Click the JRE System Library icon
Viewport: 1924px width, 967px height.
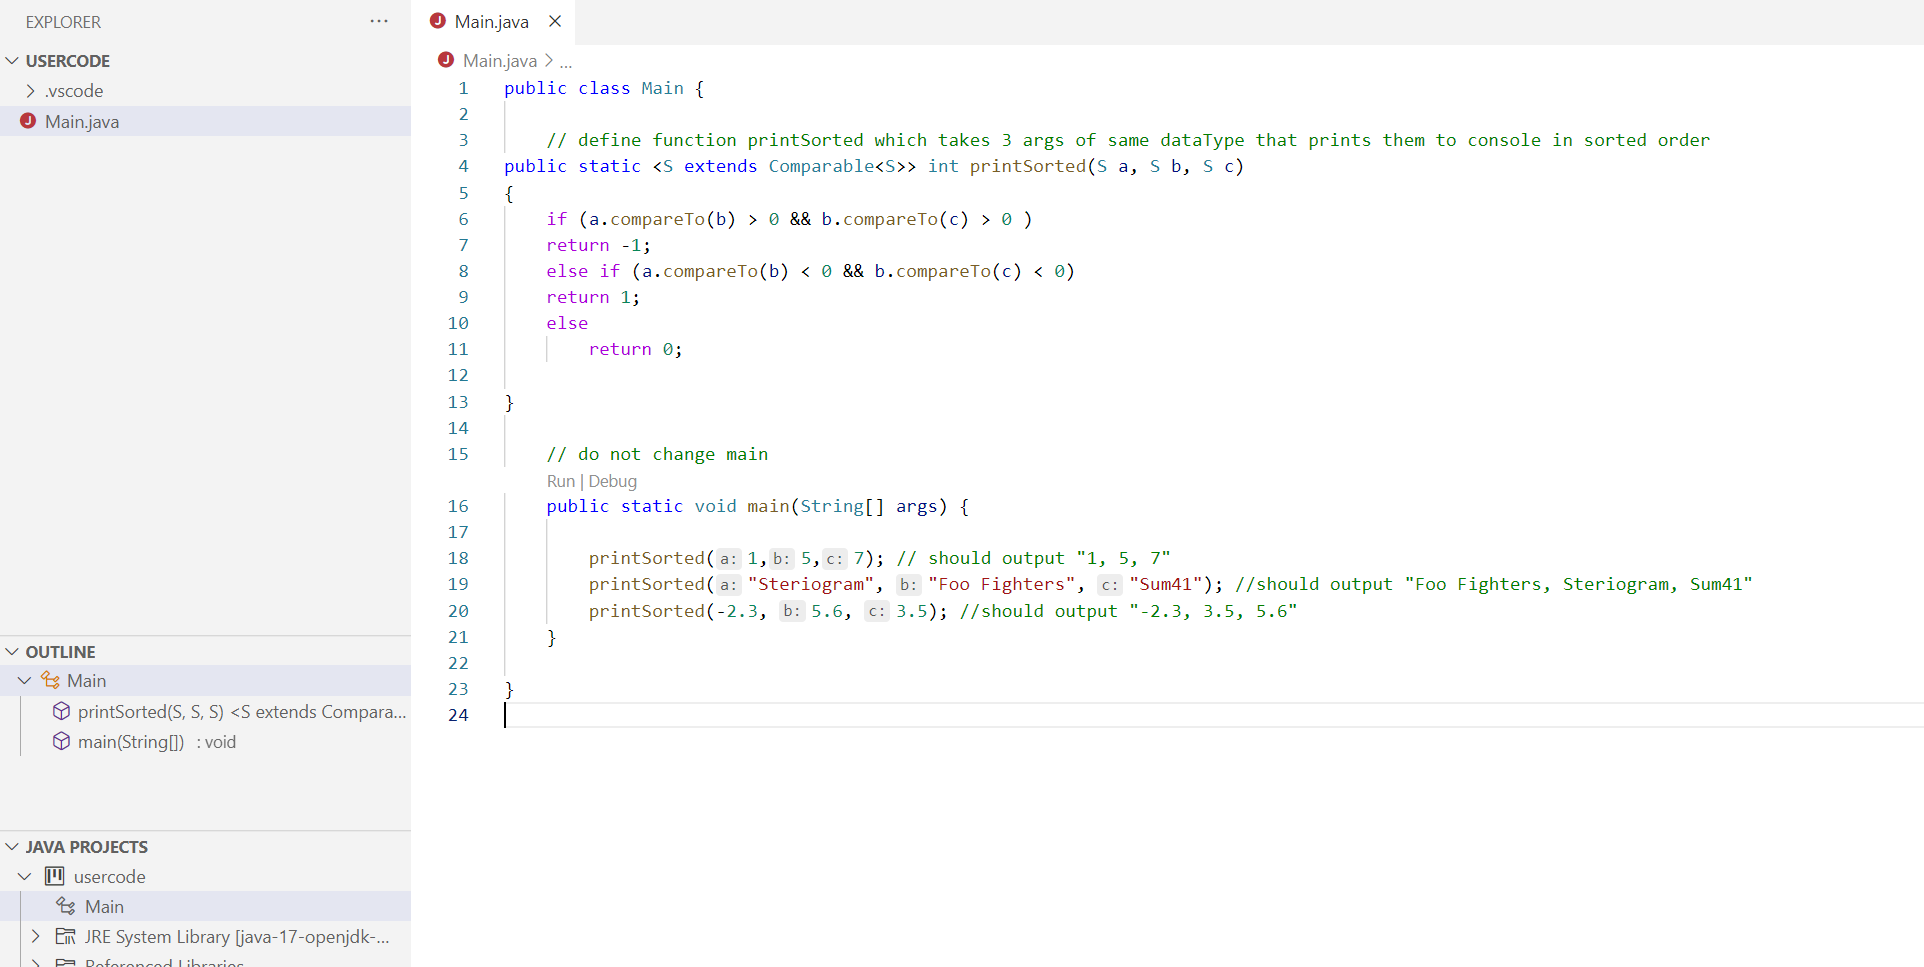pyautogui.click(x=66, y=937)
